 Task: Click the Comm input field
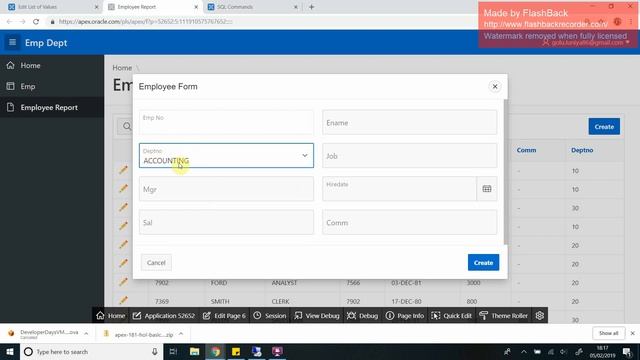tap(409, 222)
